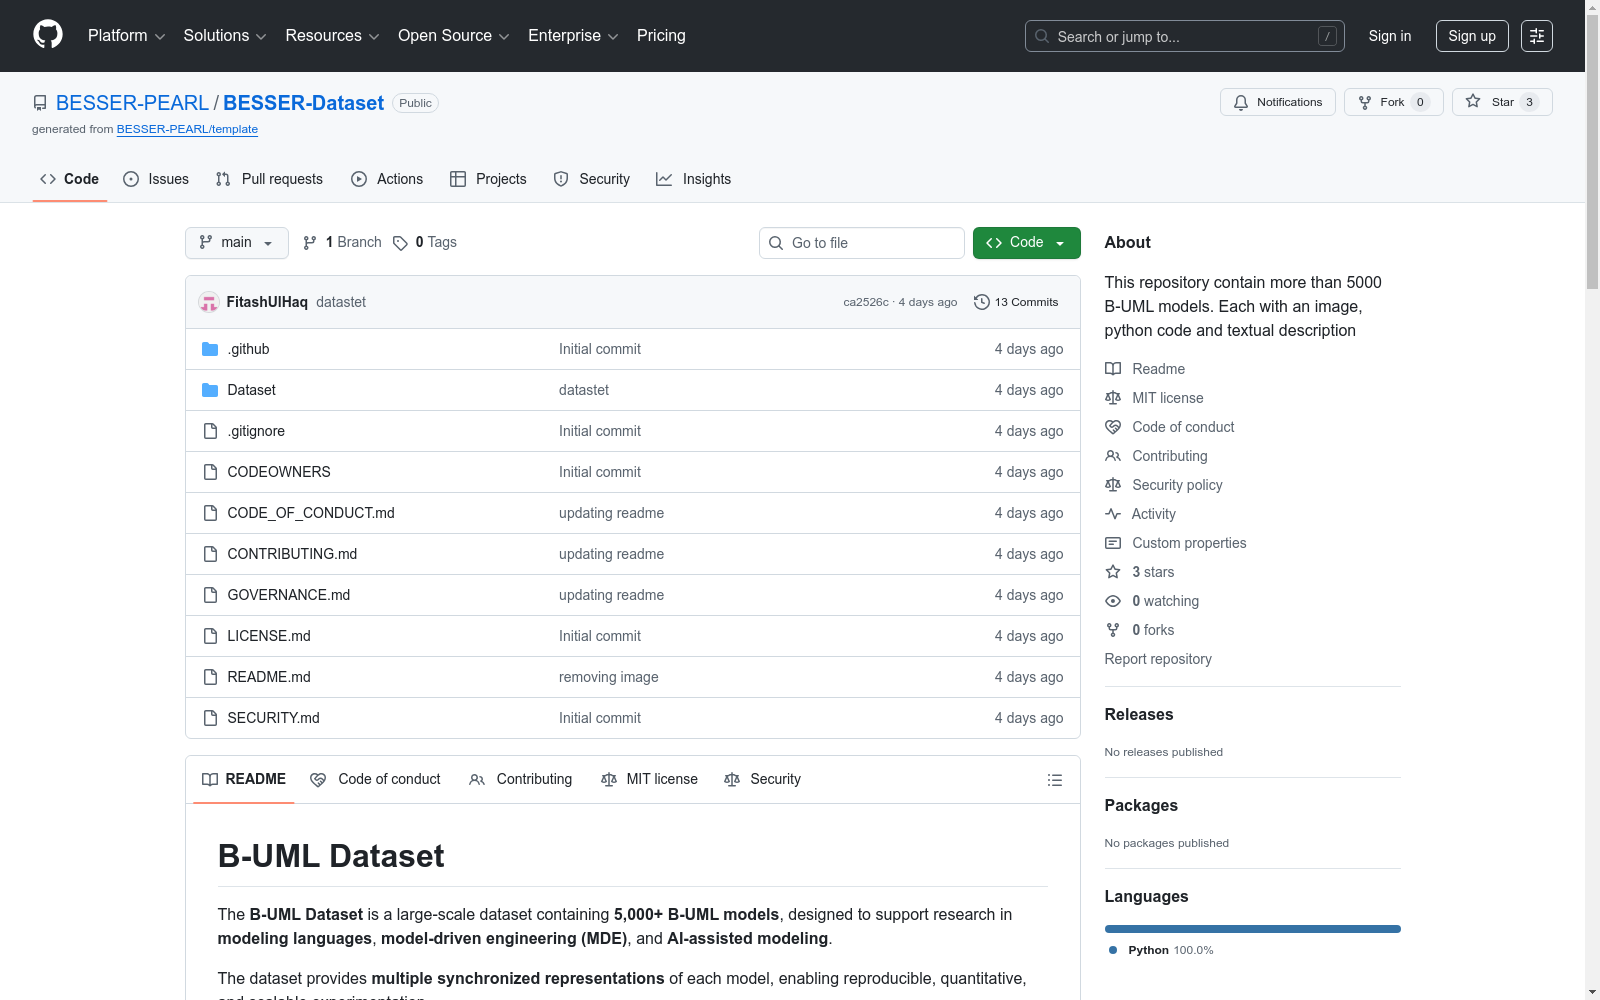
Task: Expand the Solutions menu
Action: pos(225,36)
